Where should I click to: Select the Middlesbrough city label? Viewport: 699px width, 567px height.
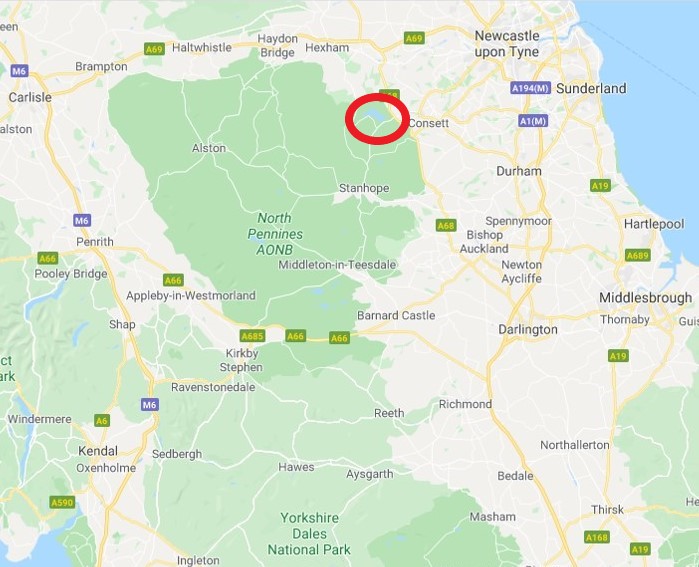[646, 298]
